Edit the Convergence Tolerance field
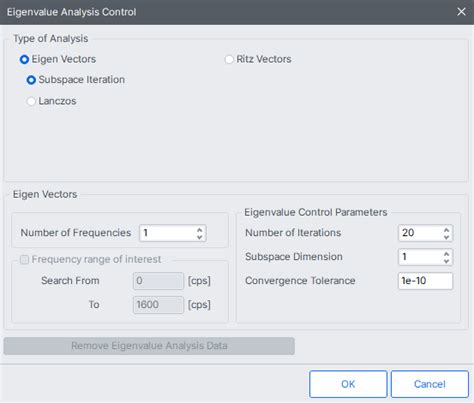474x403 pixels. click(x=425, y=281)
